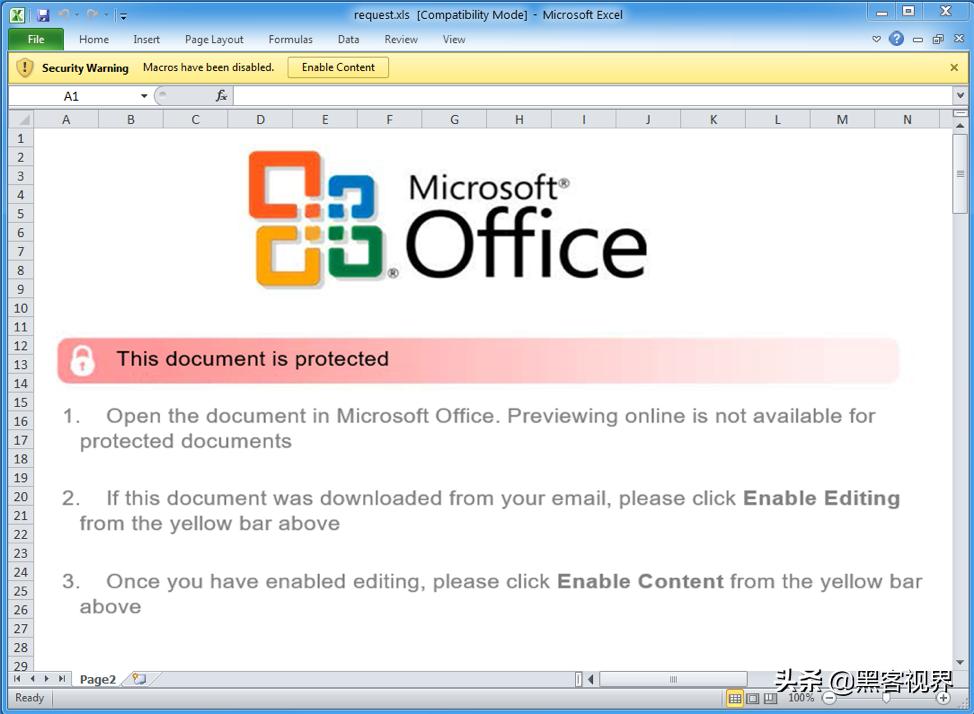Image resolution: width=974 pixels, height=714 pixels.
Task: Expand the formula bar
Action: point(960,96)
